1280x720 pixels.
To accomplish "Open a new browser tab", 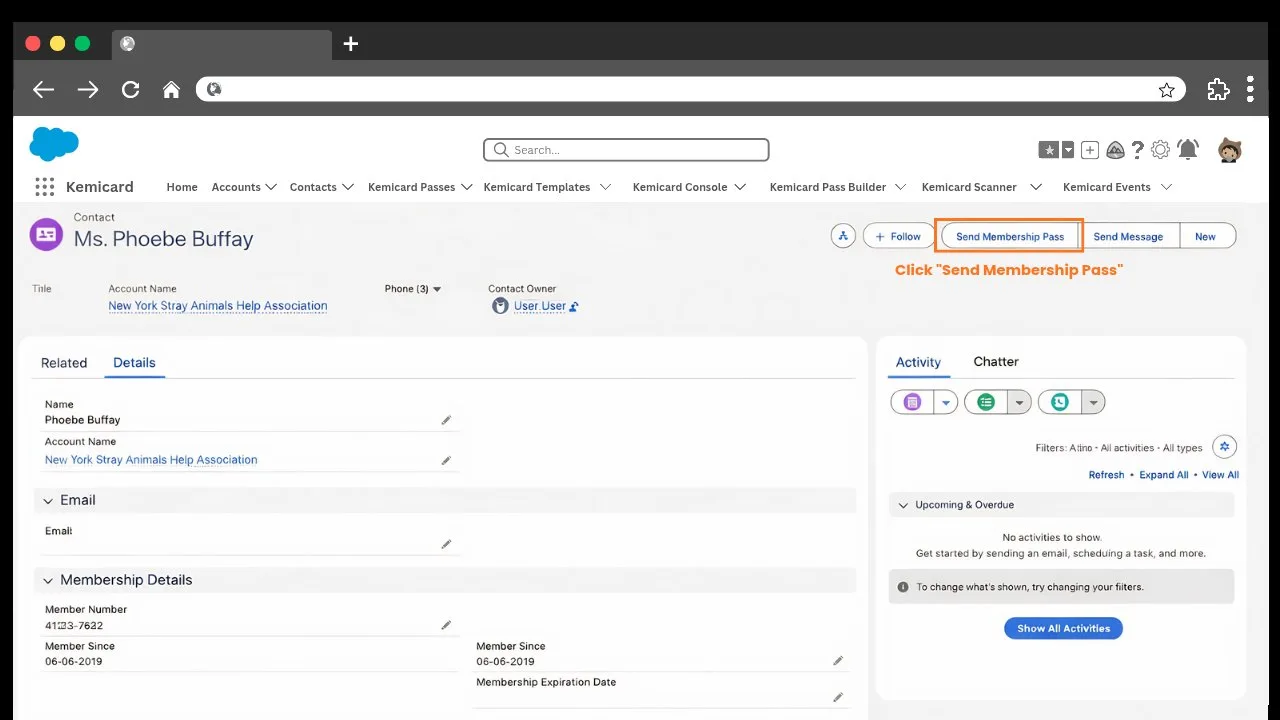I will coord(350,44).
